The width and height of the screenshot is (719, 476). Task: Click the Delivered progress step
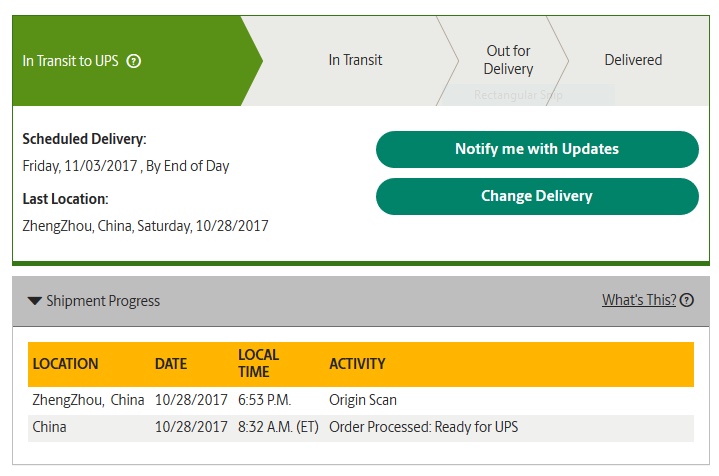(x=633, y=60)
